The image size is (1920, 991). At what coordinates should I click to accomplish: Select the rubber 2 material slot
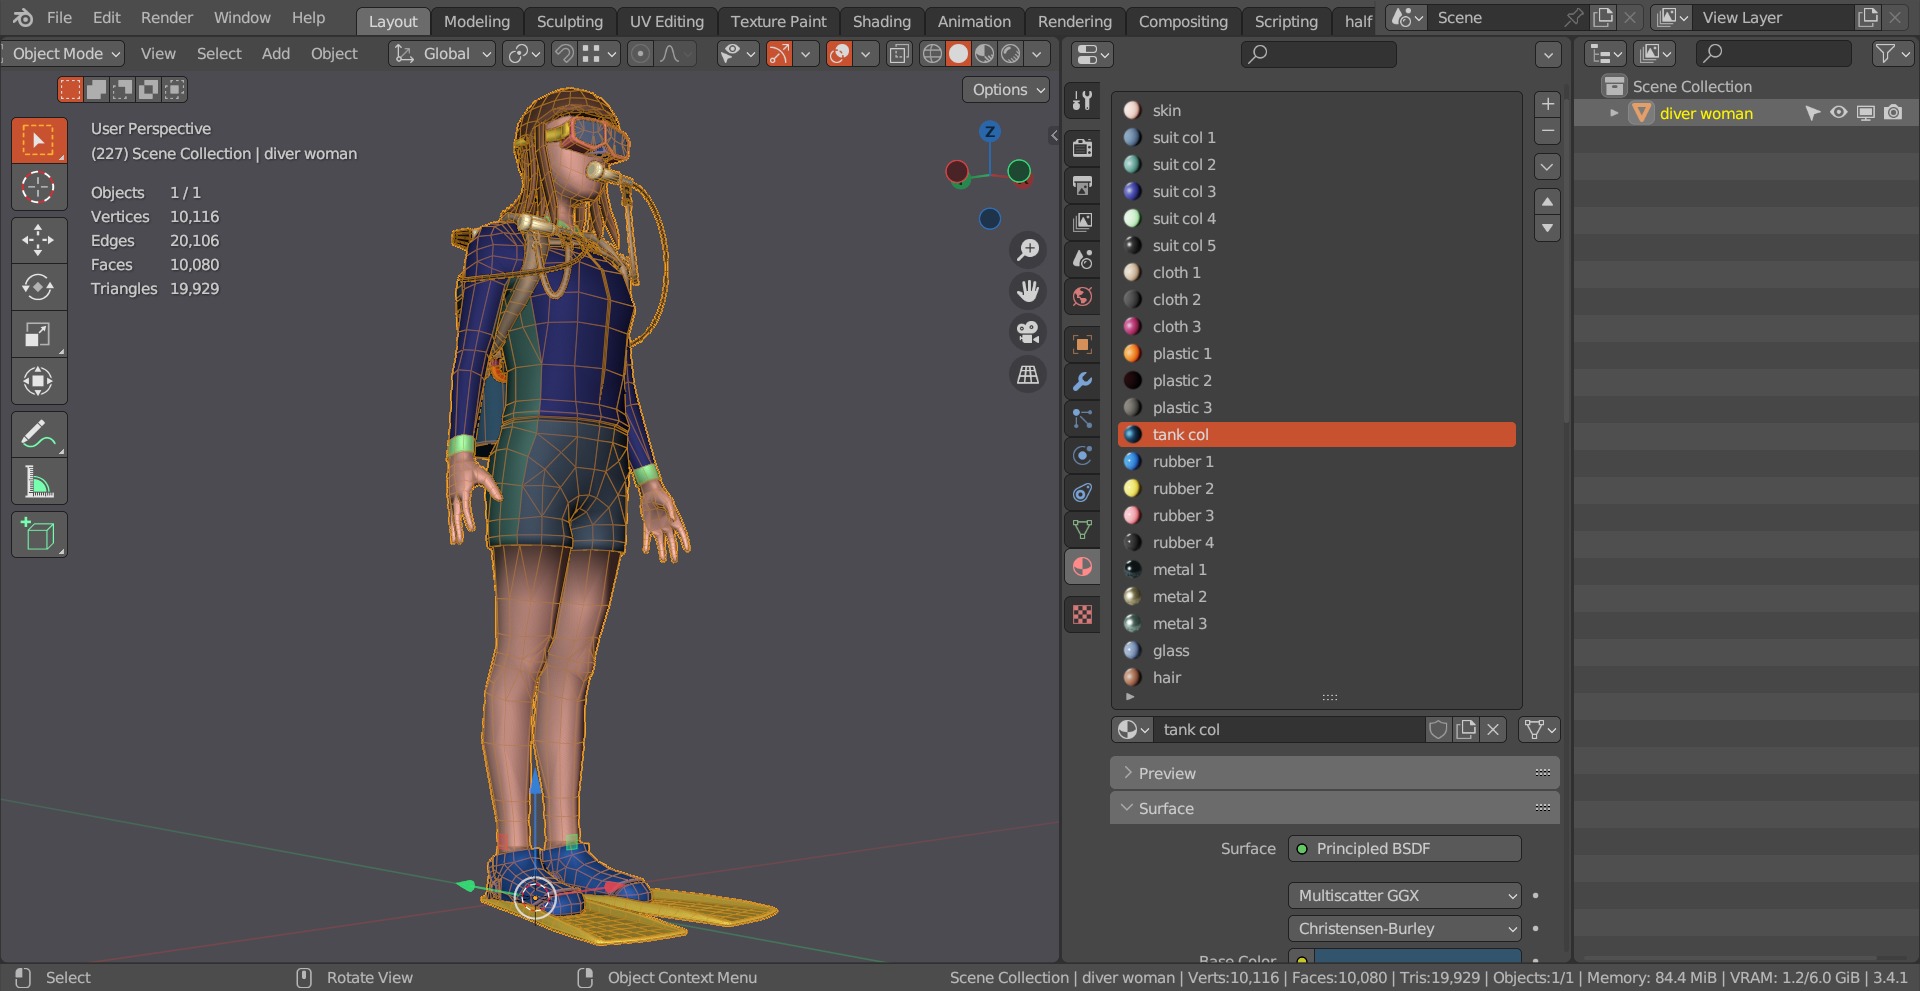(x=1316, y=488)
